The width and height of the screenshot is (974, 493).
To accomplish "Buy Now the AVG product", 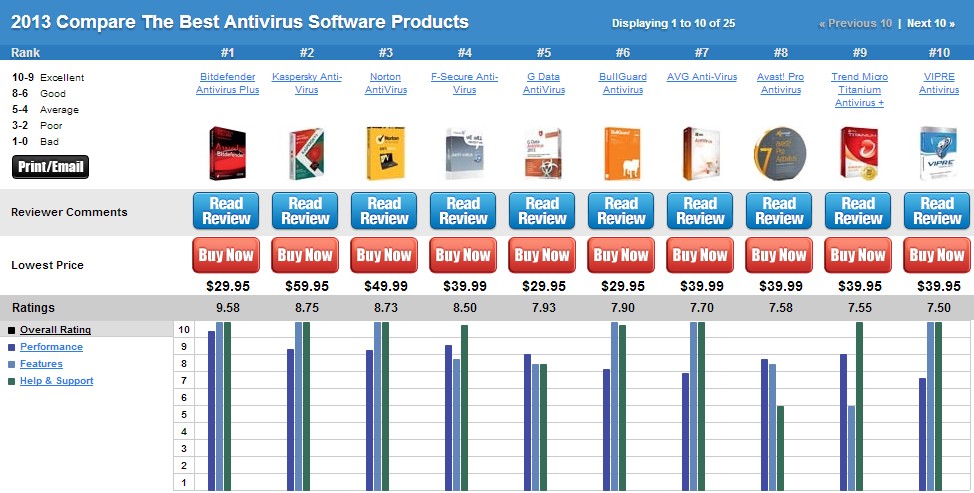I will (x=700, y=255).
